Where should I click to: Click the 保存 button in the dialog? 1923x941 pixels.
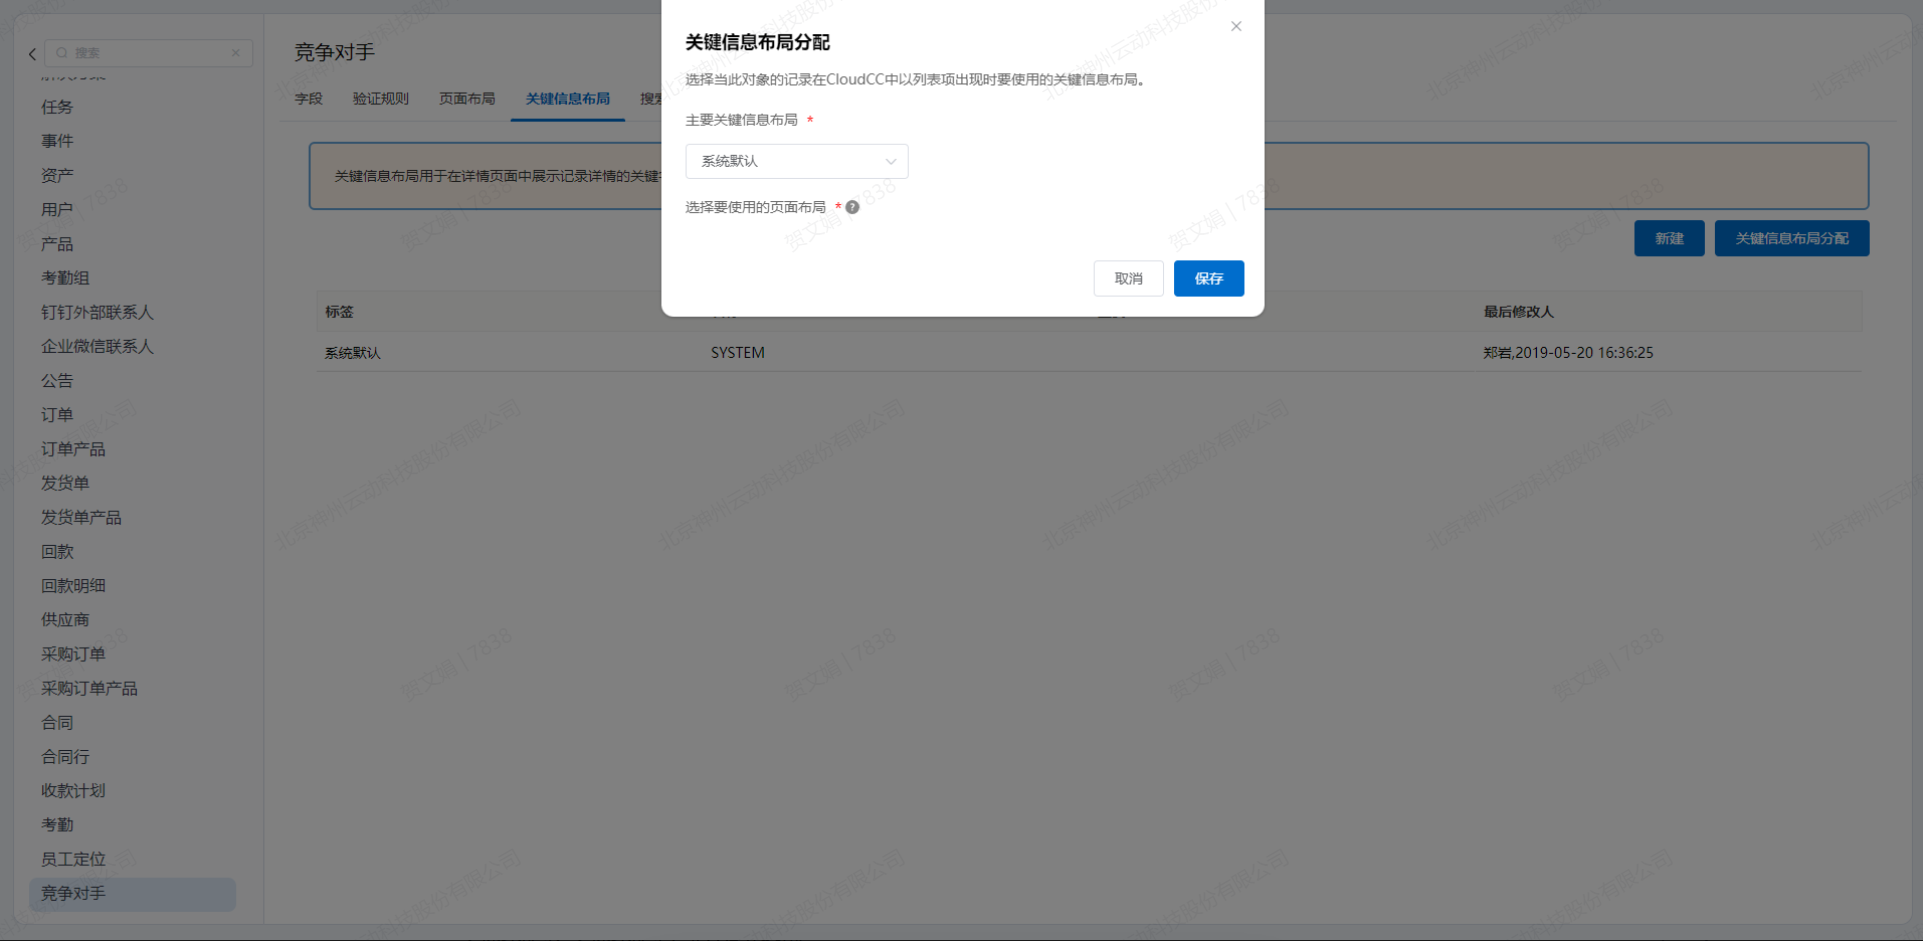click(x=1208, y=278)
